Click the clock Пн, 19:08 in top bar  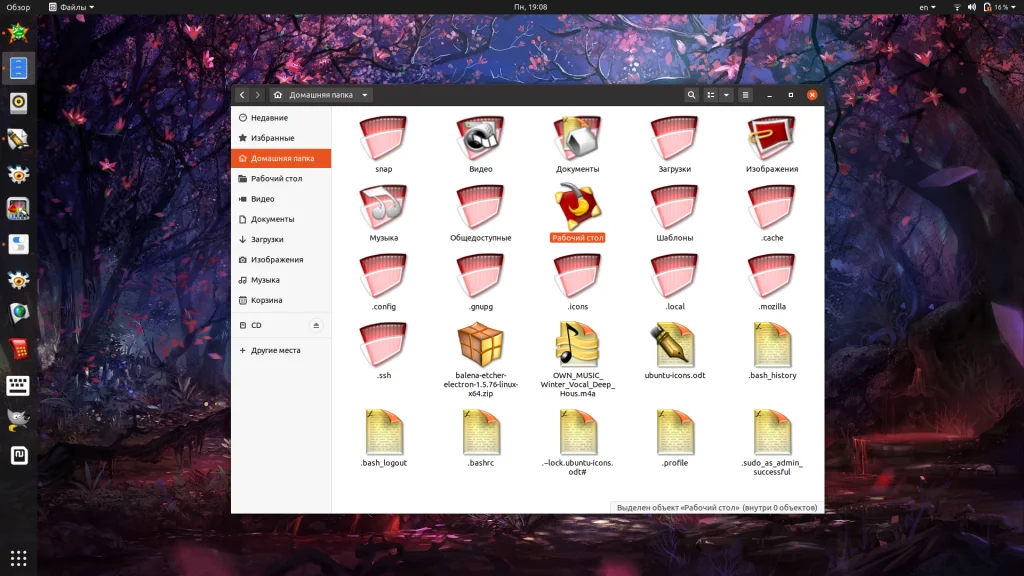point(530,7)
